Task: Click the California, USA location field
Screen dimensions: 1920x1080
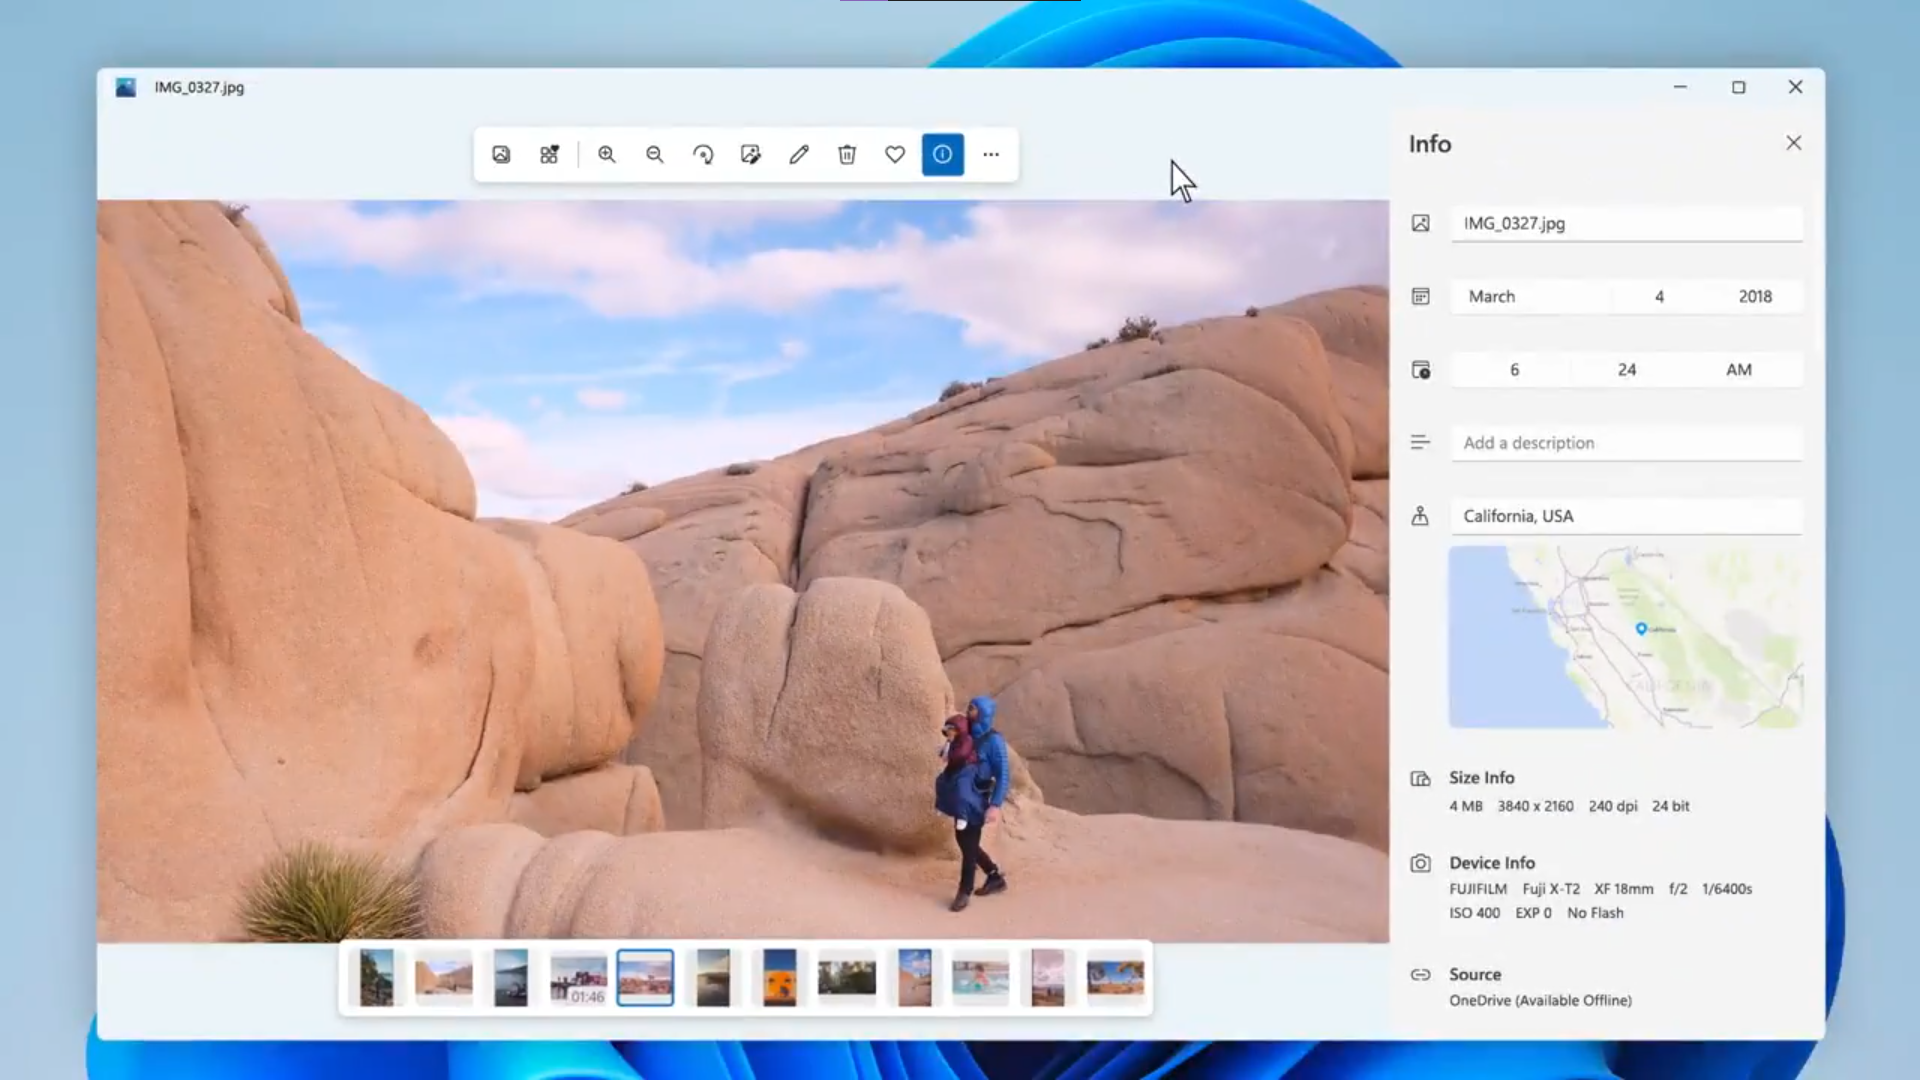Action: pyautogui.click(x=1626, y=517)
